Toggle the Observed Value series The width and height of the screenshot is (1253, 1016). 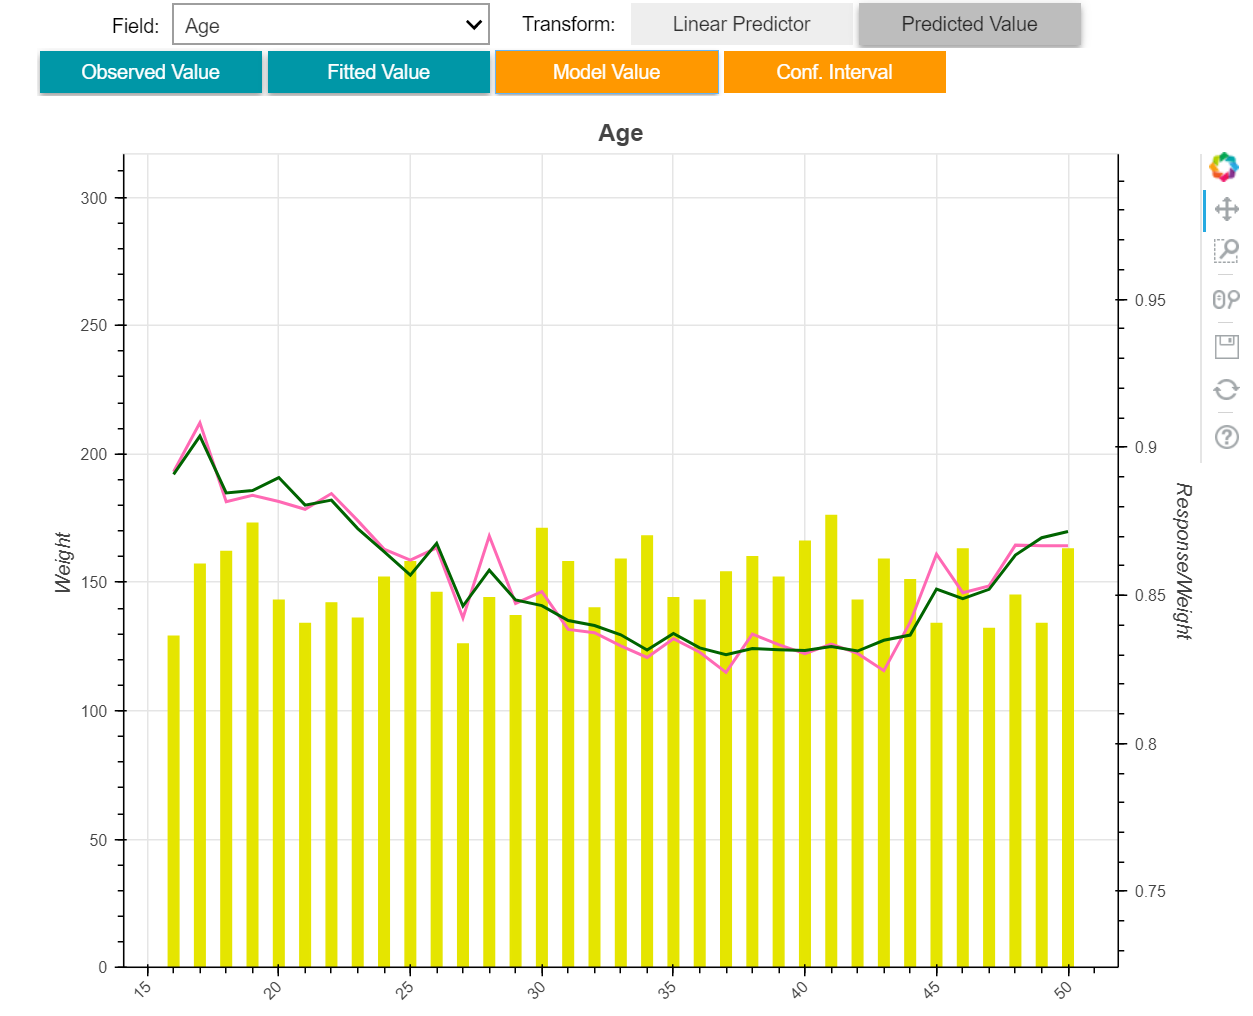(x=151, y=72)
